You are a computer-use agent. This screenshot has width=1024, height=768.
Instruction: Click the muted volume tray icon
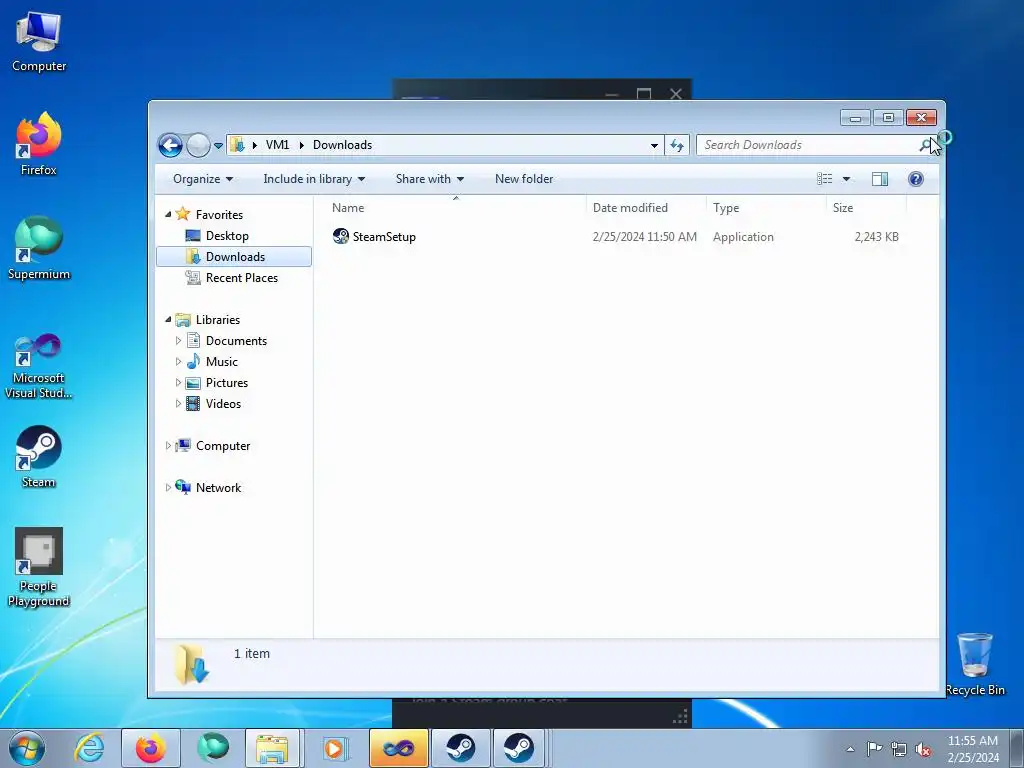[923, 749]
